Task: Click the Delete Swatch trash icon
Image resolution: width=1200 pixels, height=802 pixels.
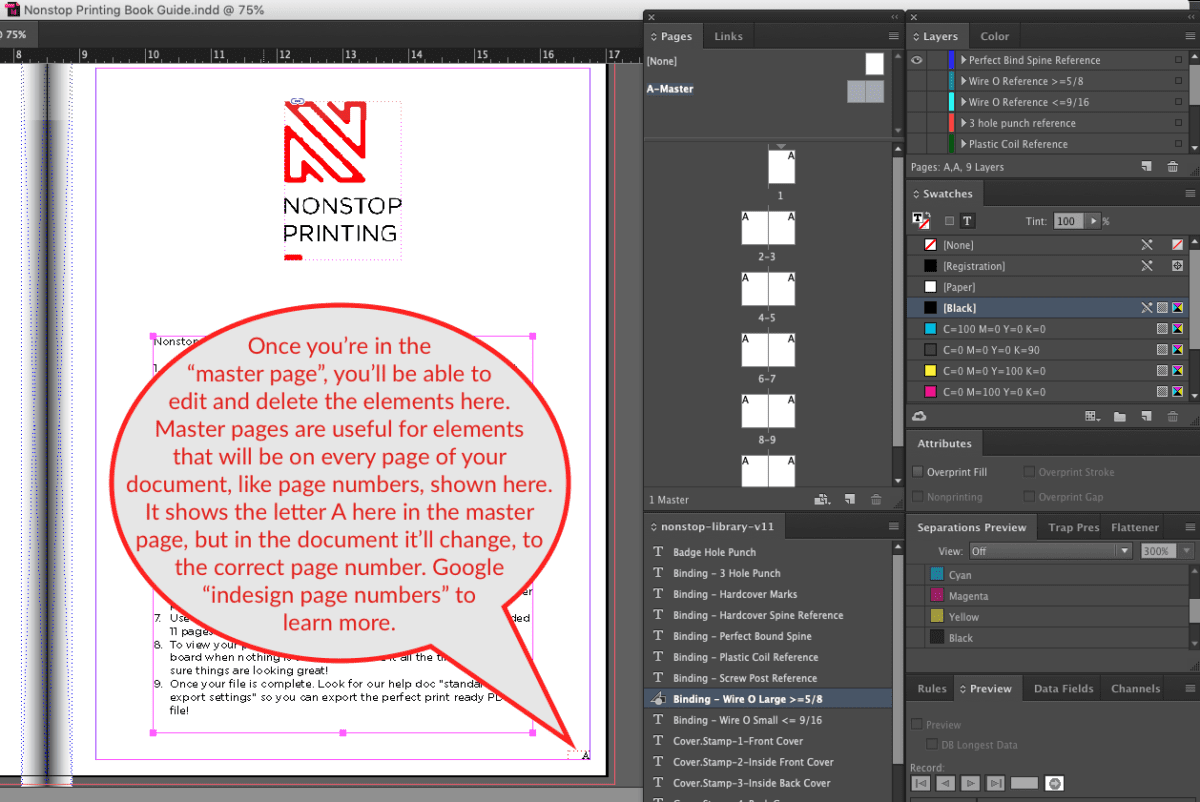Action: (1173, 416)
